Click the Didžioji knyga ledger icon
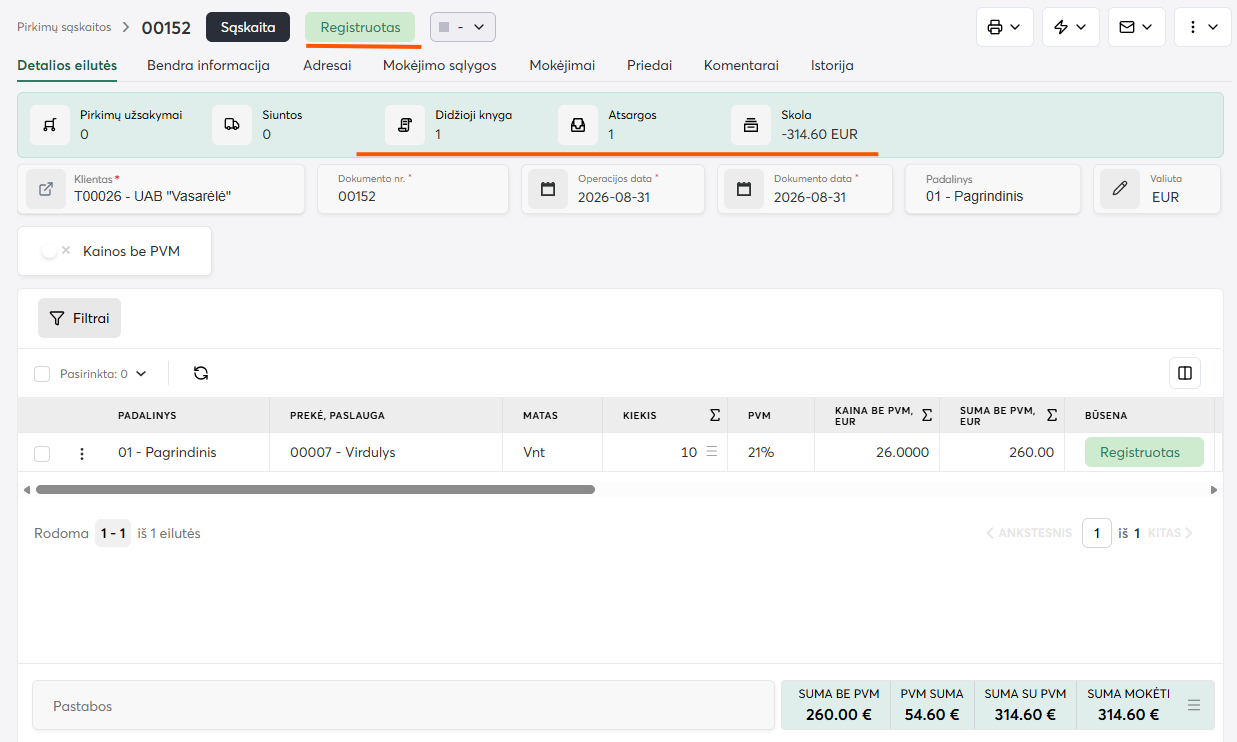Screen dimensions: 1237x742 point(405,125)
